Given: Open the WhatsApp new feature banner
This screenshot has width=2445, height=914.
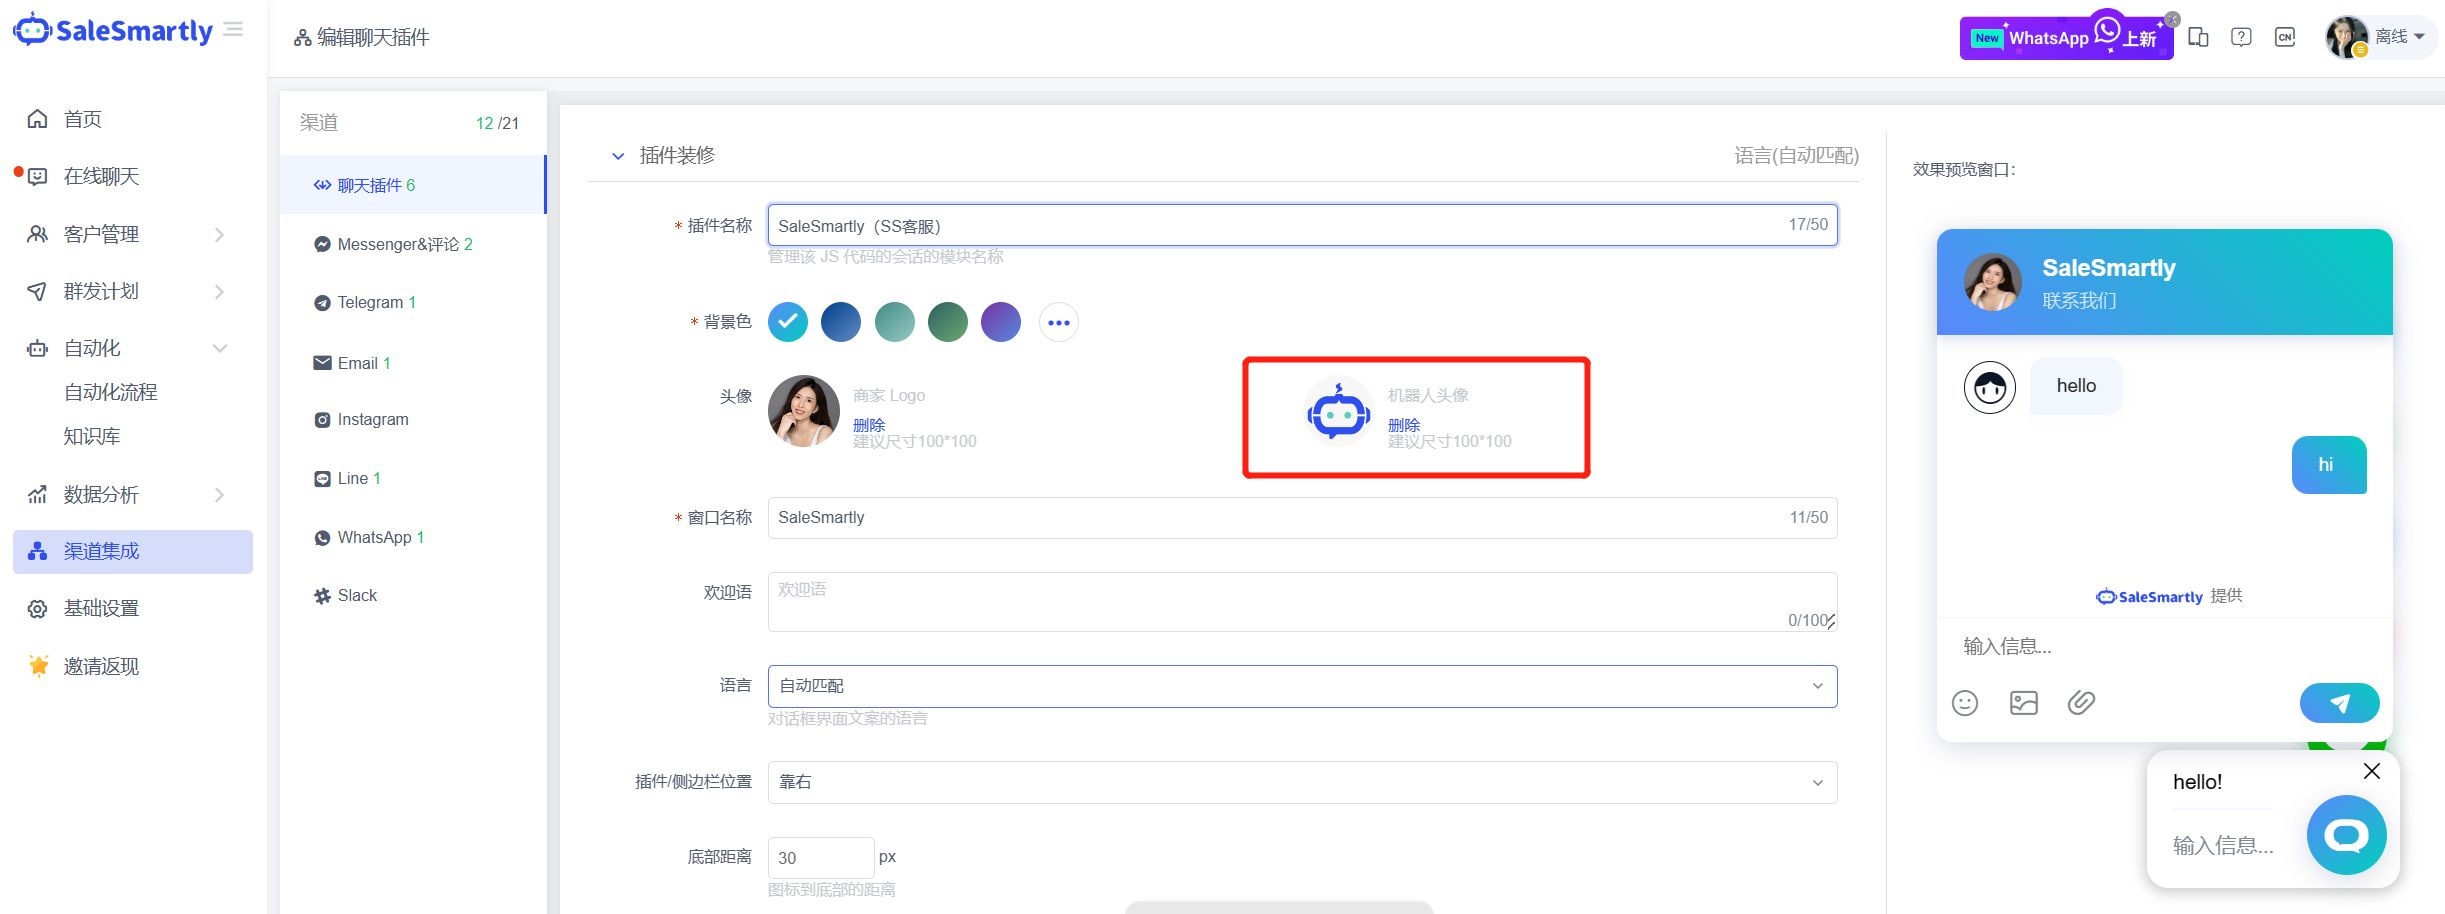Looking at the screenshot, I should [x=2064, y=38].
